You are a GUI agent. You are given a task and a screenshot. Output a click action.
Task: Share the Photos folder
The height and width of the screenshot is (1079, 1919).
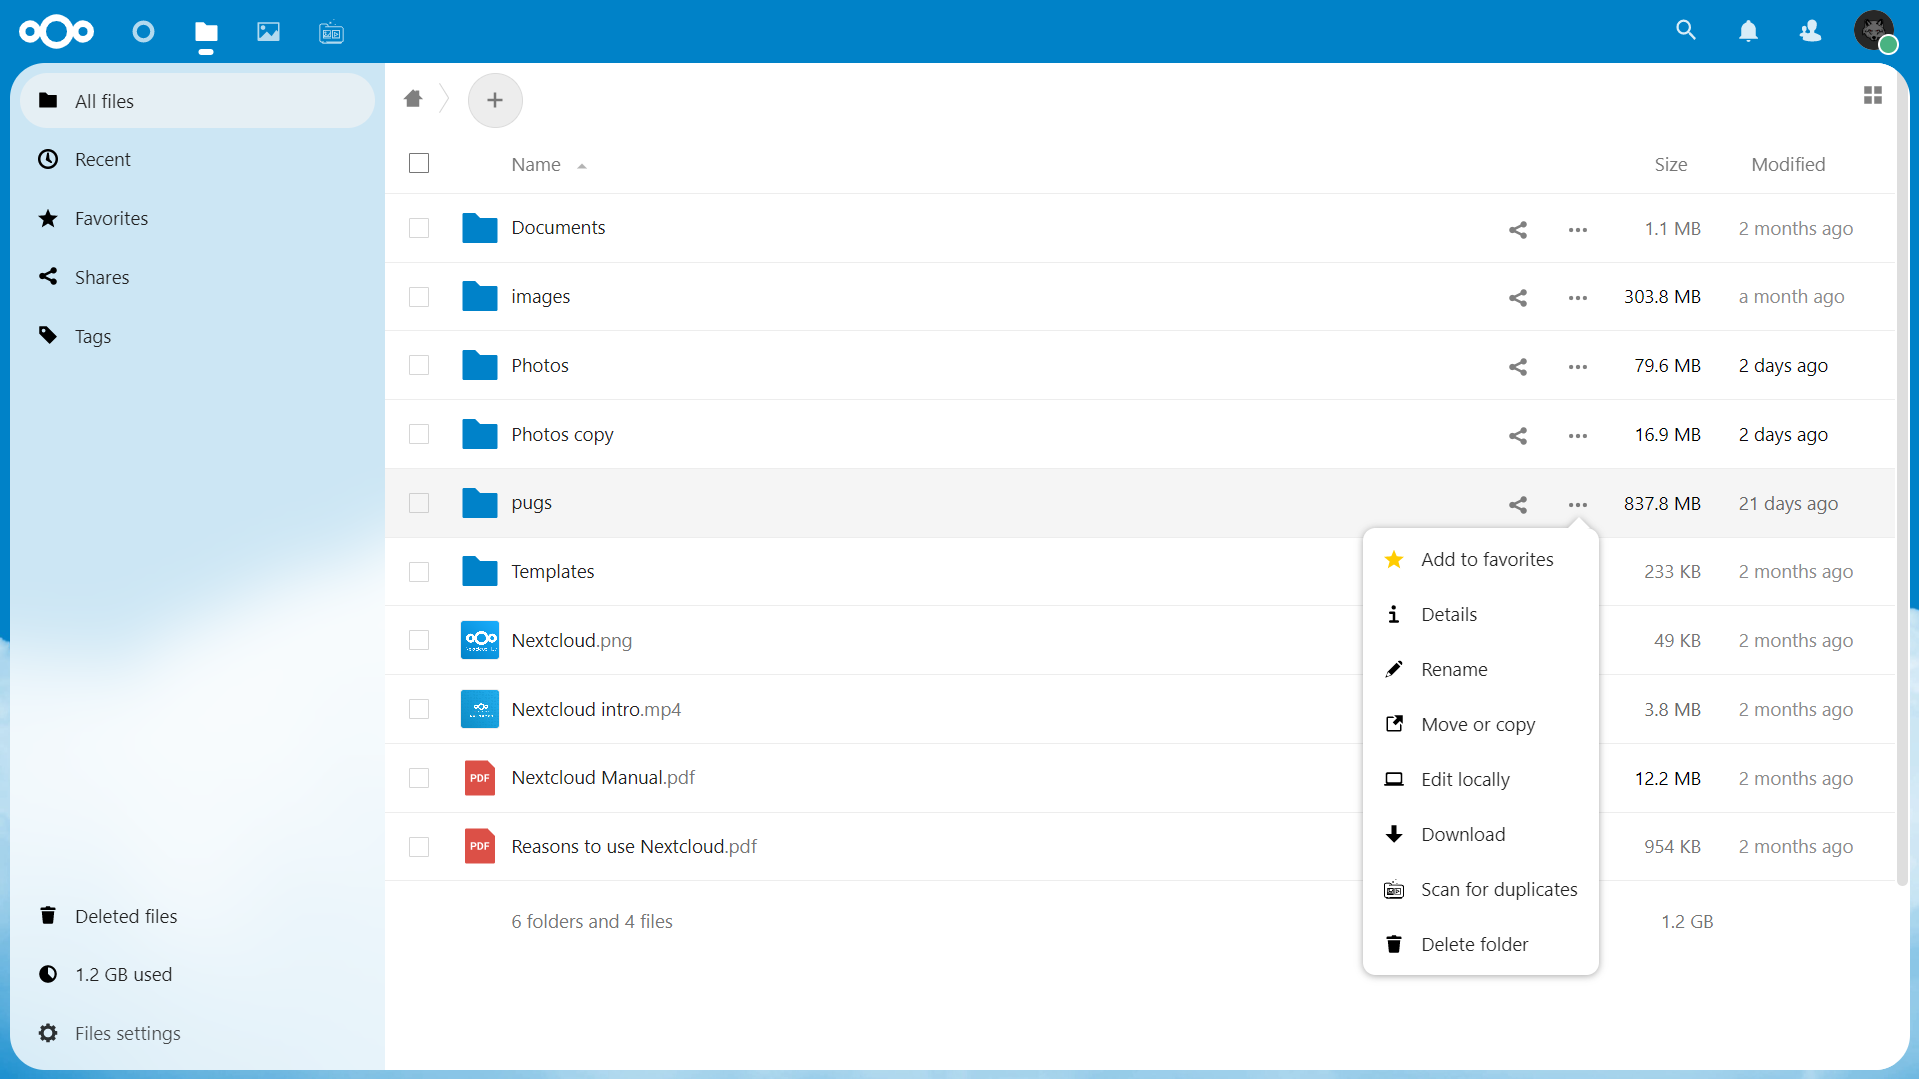(1518, 367)
